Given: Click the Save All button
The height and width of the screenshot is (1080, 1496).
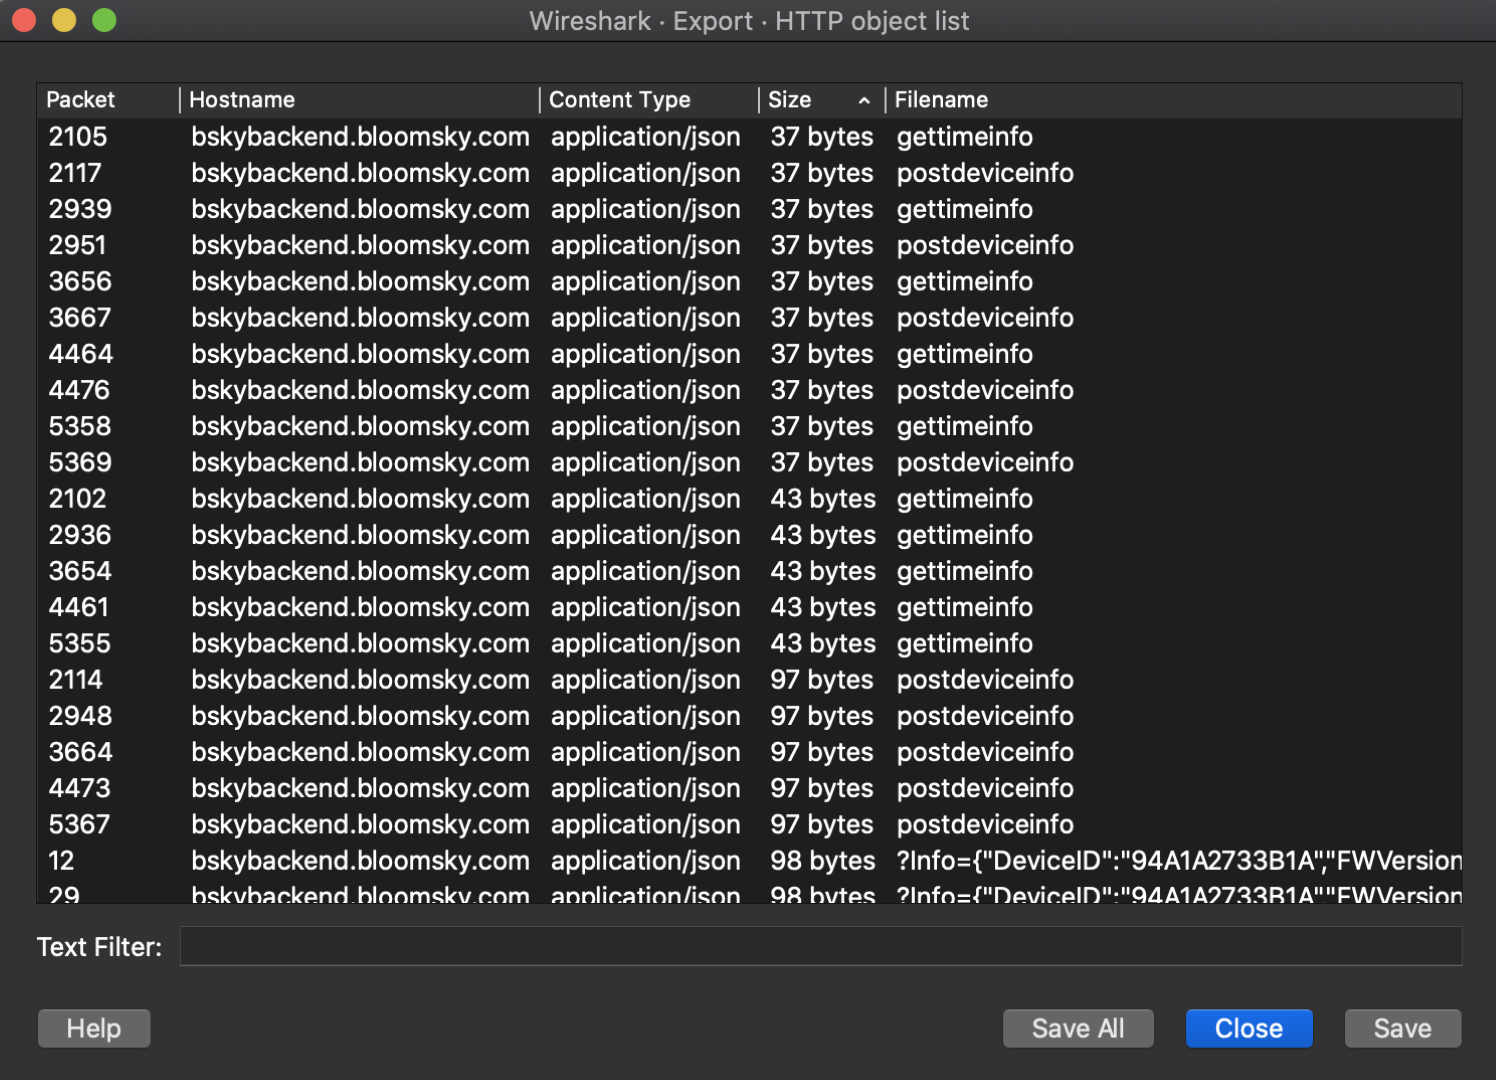Looking at the screenshot, I should point(1078,1028).
